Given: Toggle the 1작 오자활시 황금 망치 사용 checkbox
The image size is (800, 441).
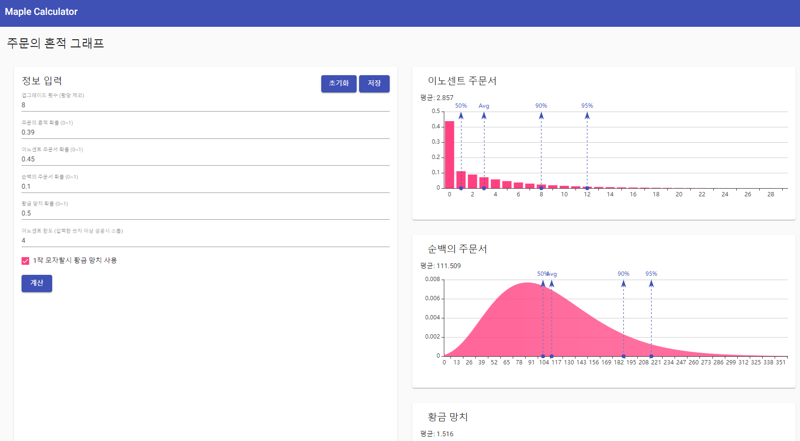Looking at the screenshot, I should [x=26, y=261].
